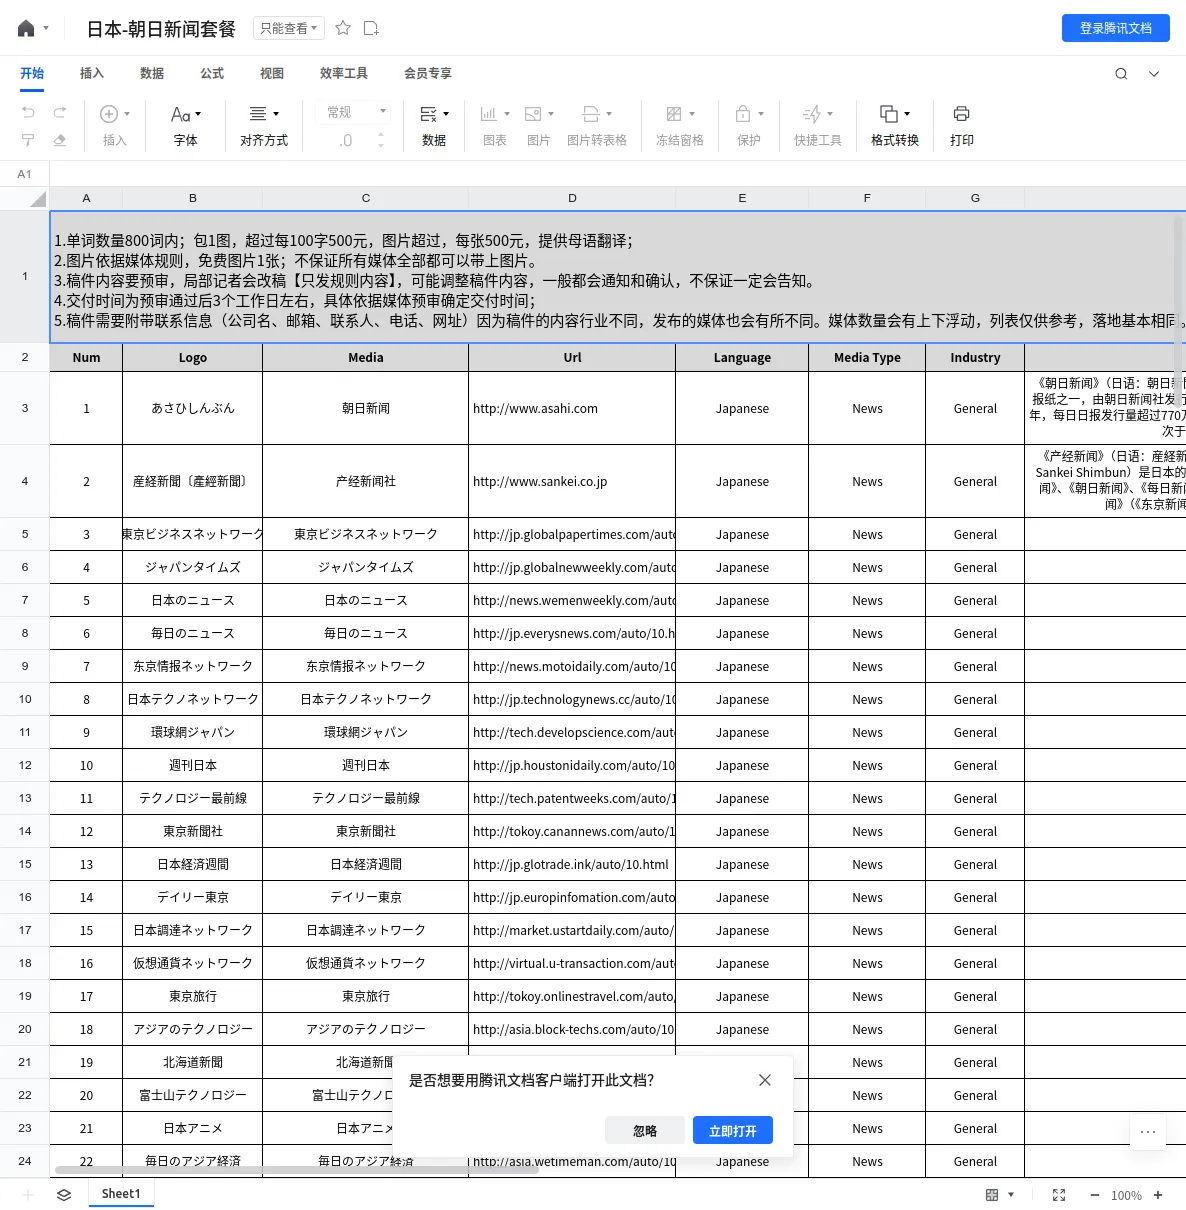Click the 快捷工具 icon
This screenshot has width=1186, height=1210.
(812, 114)
